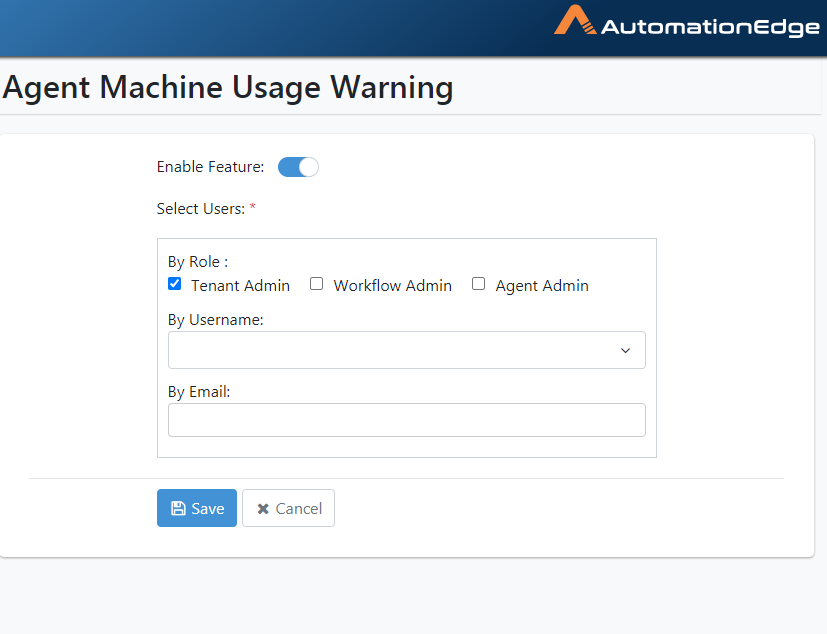Check the Workflow Admin checkbox

316,284
